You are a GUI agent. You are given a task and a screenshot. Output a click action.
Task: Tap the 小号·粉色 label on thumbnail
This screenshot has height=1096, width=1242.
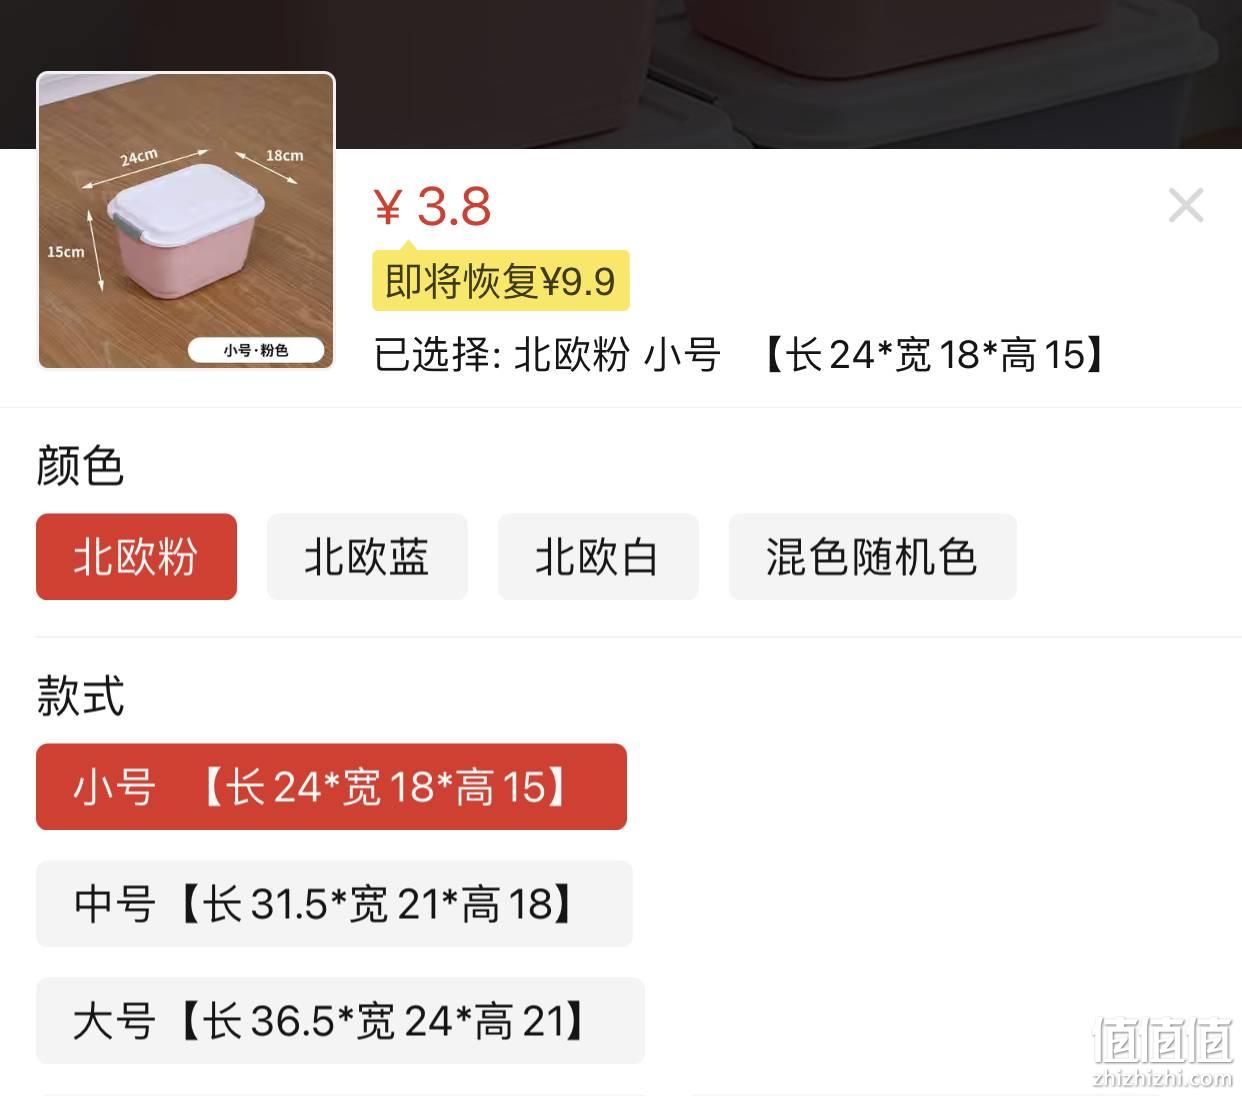click(256, 350)
